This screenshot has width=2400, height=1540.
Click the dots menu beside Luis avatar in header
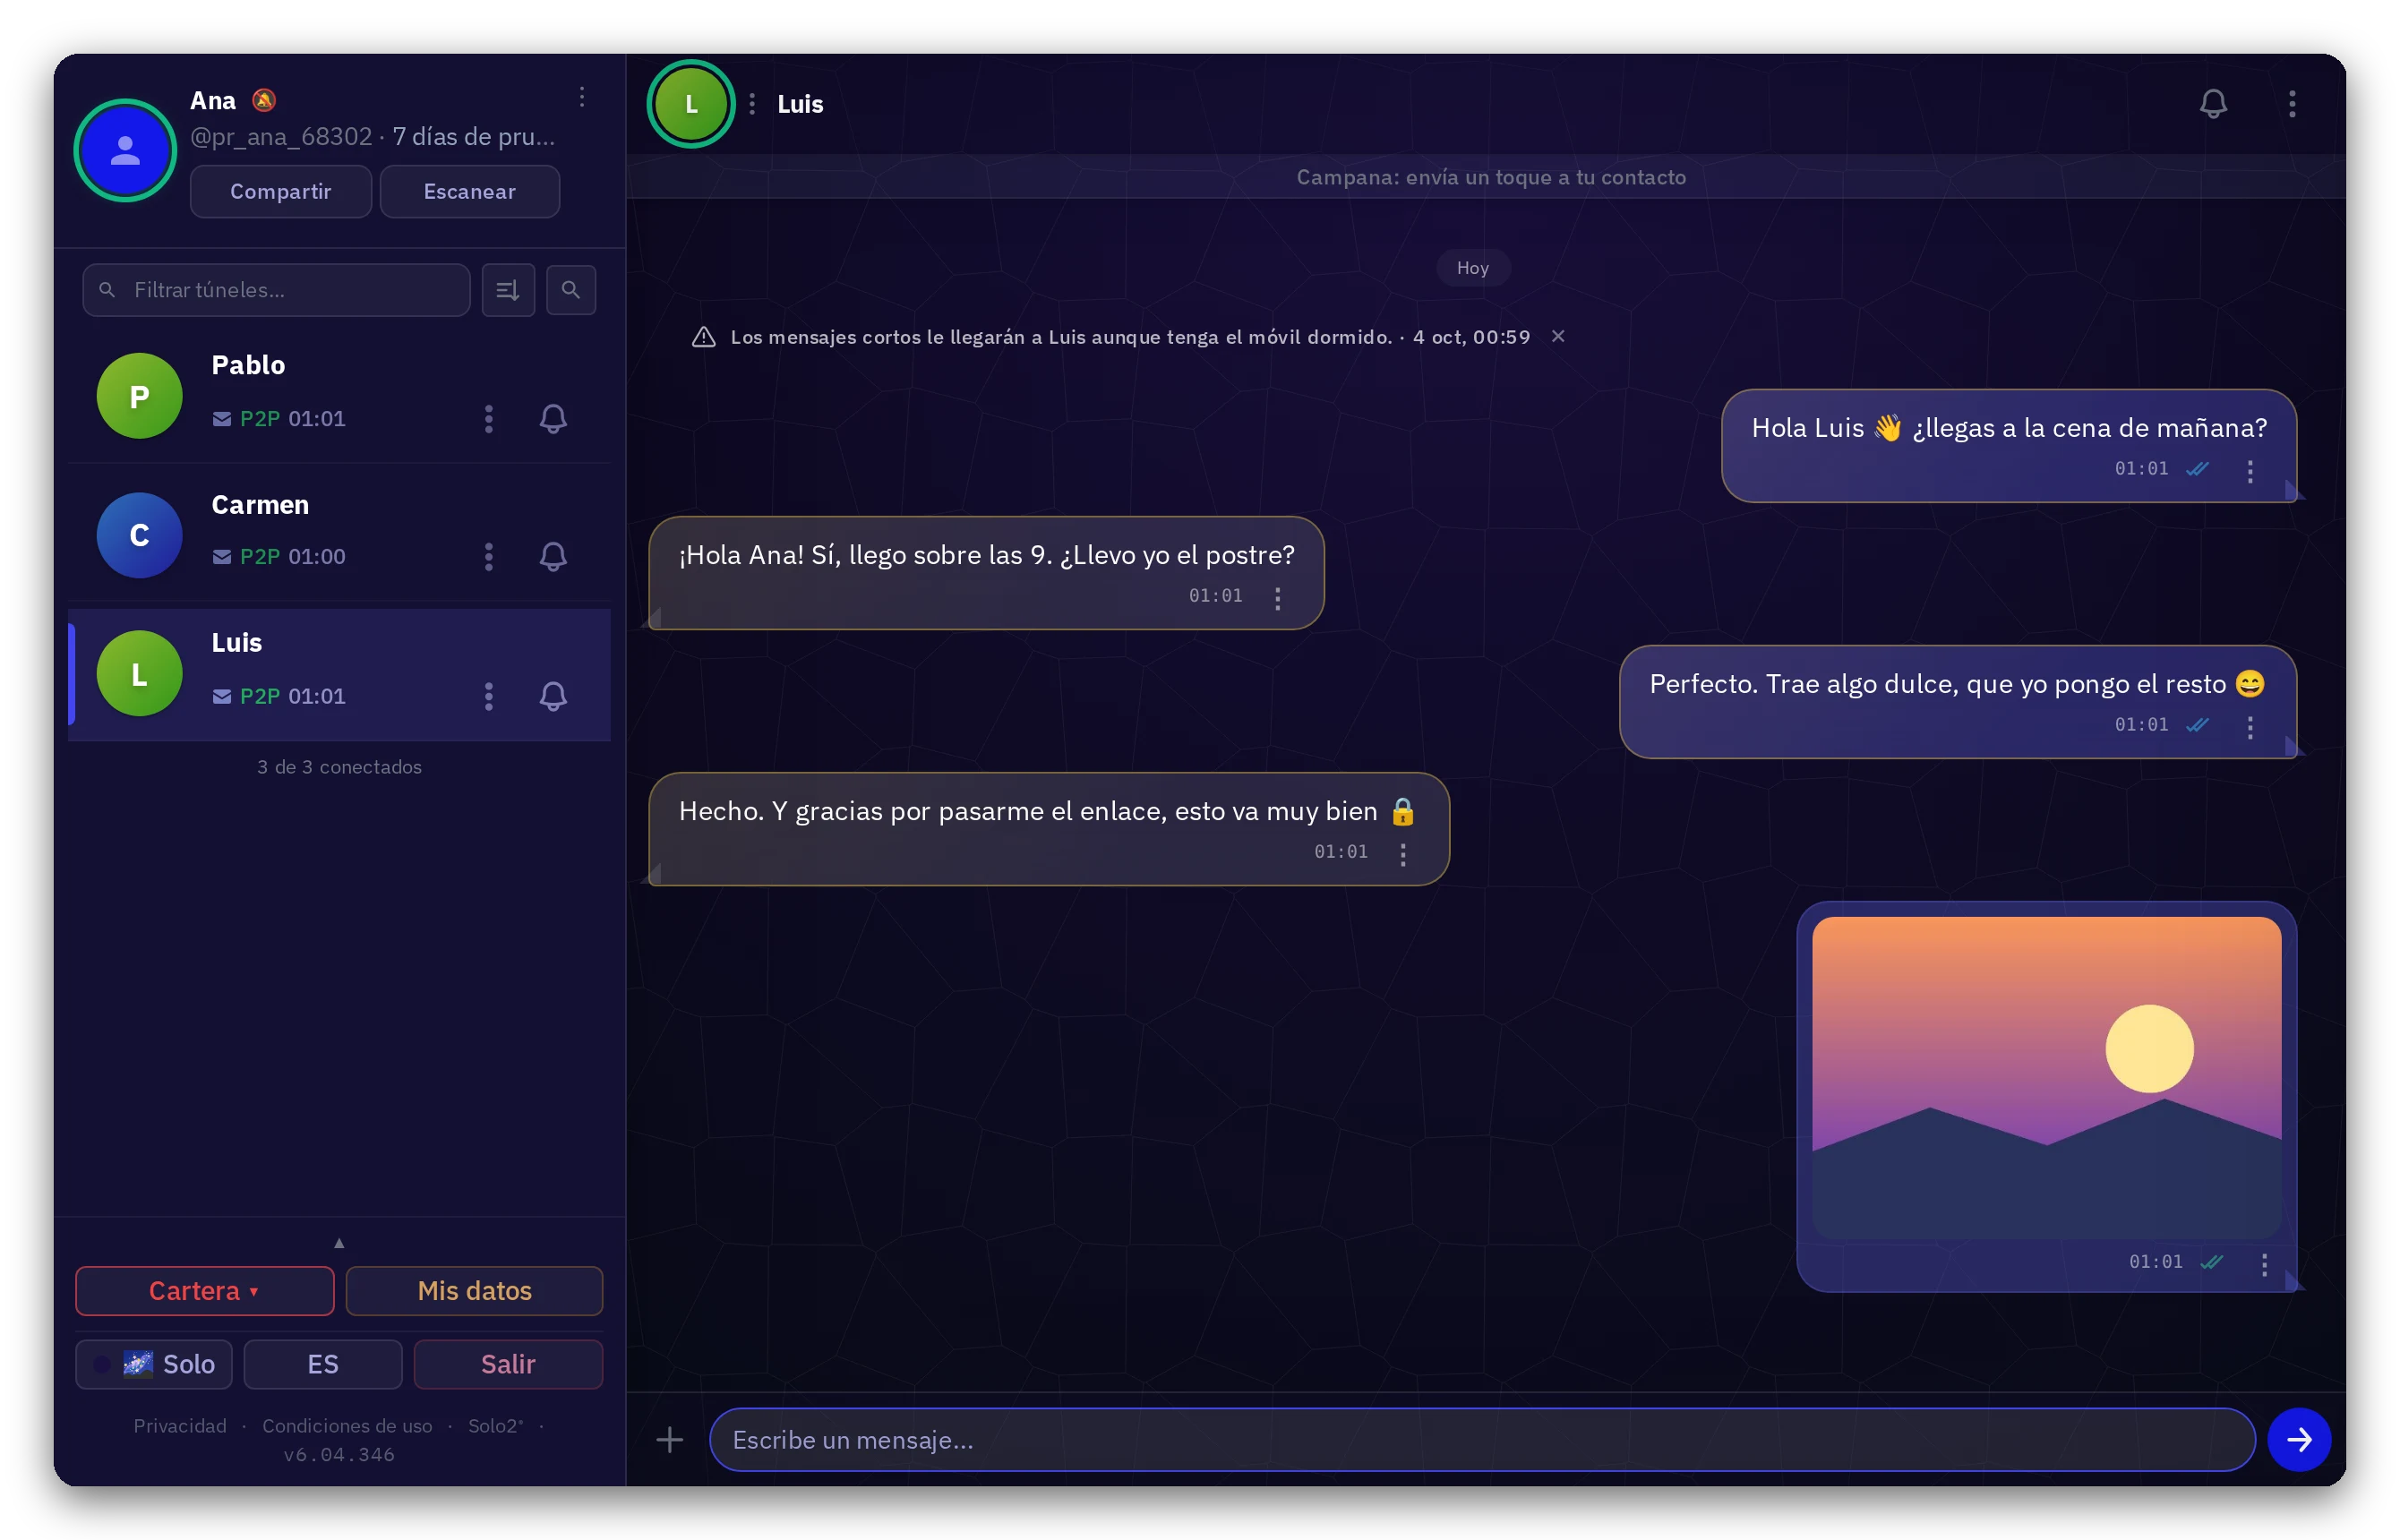pyautogui.click(x=752, y=104)
